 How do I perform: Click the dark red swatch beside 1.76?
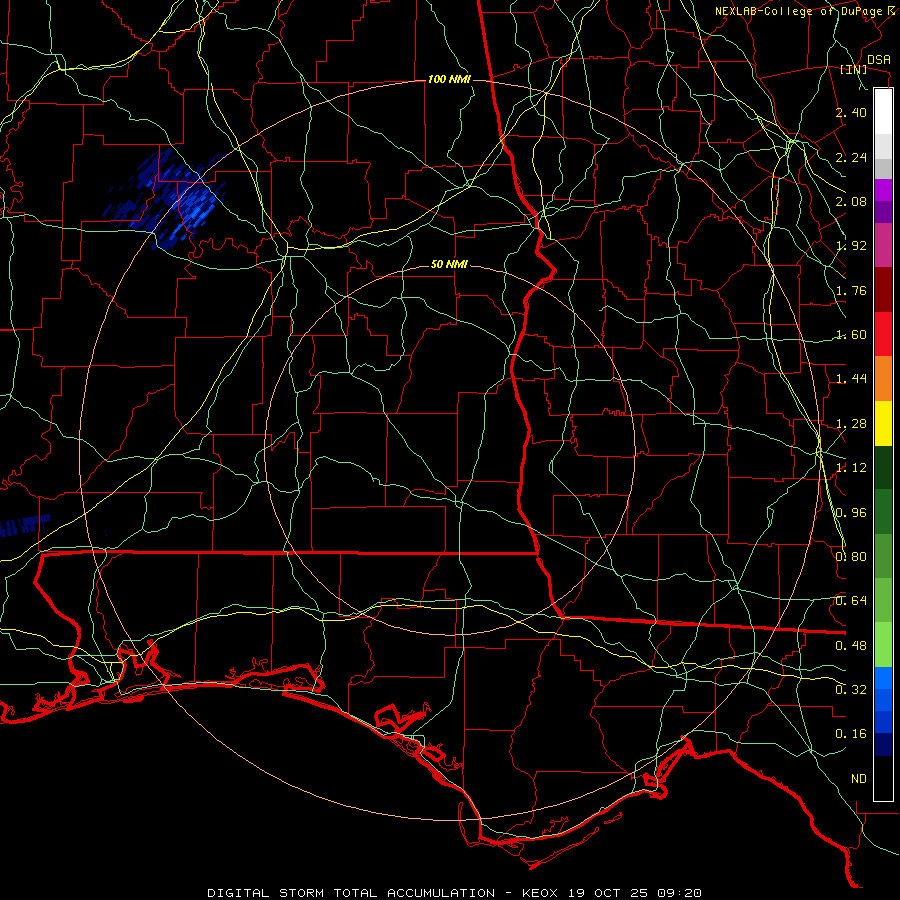coord(883,290)
